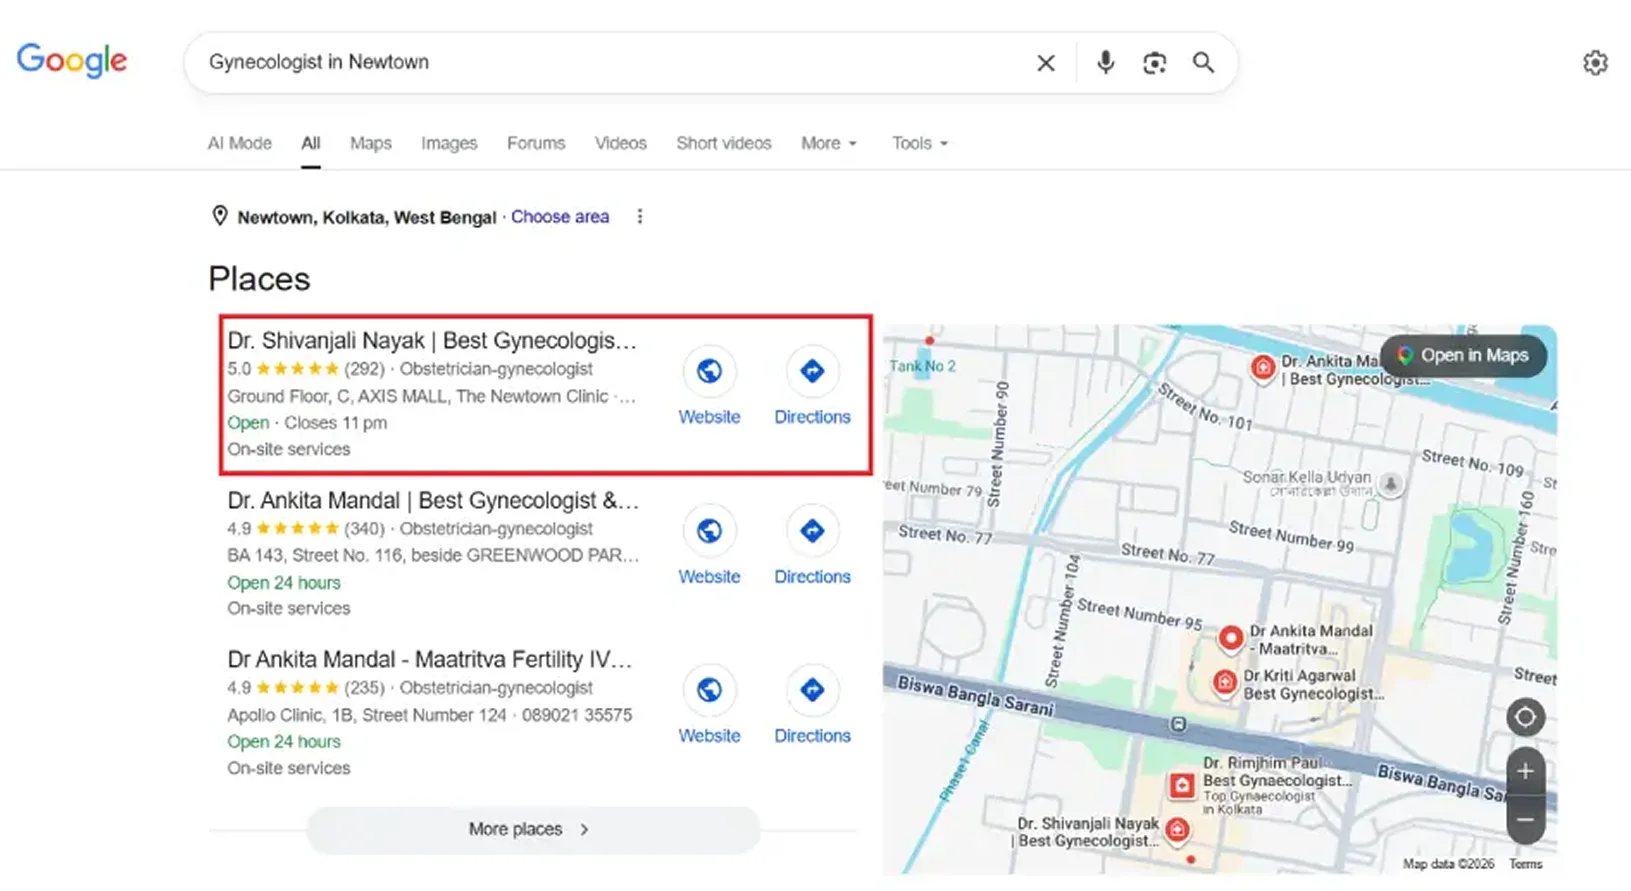The height and width of the screenshot is (891, 1631).
Task: Select the Dr Kriti Agarwal map pin
Action: (1225, 682)
